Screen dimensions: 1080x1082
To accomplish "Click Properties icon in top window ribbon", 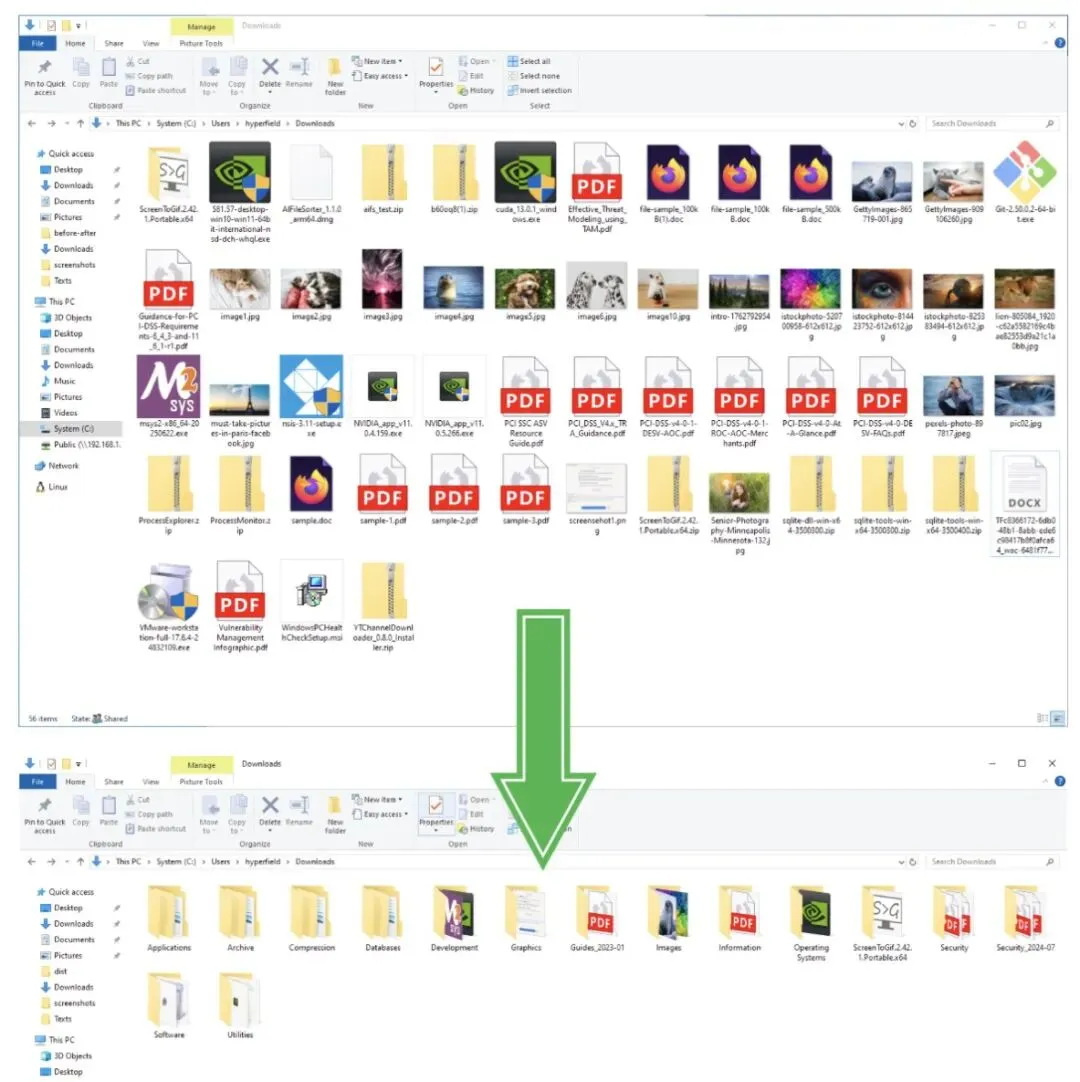I will coord(435,67).
